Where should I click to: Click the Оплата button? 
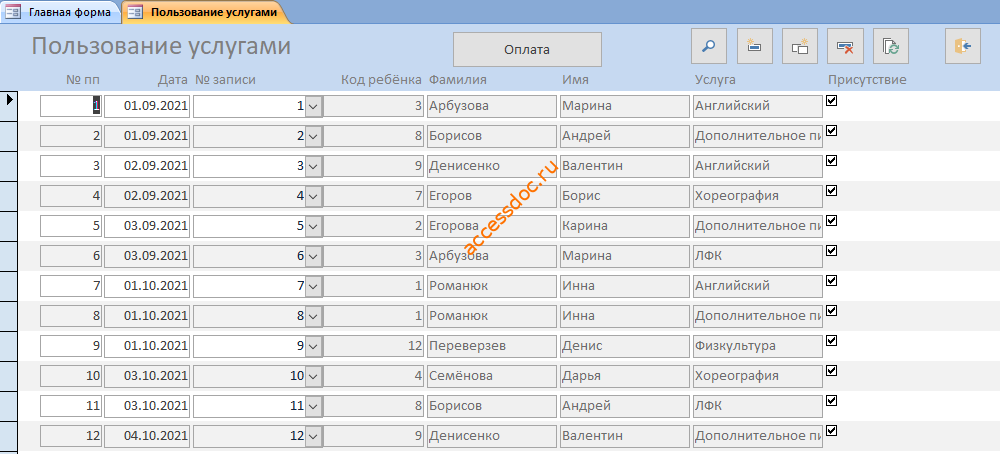(527, 49)
